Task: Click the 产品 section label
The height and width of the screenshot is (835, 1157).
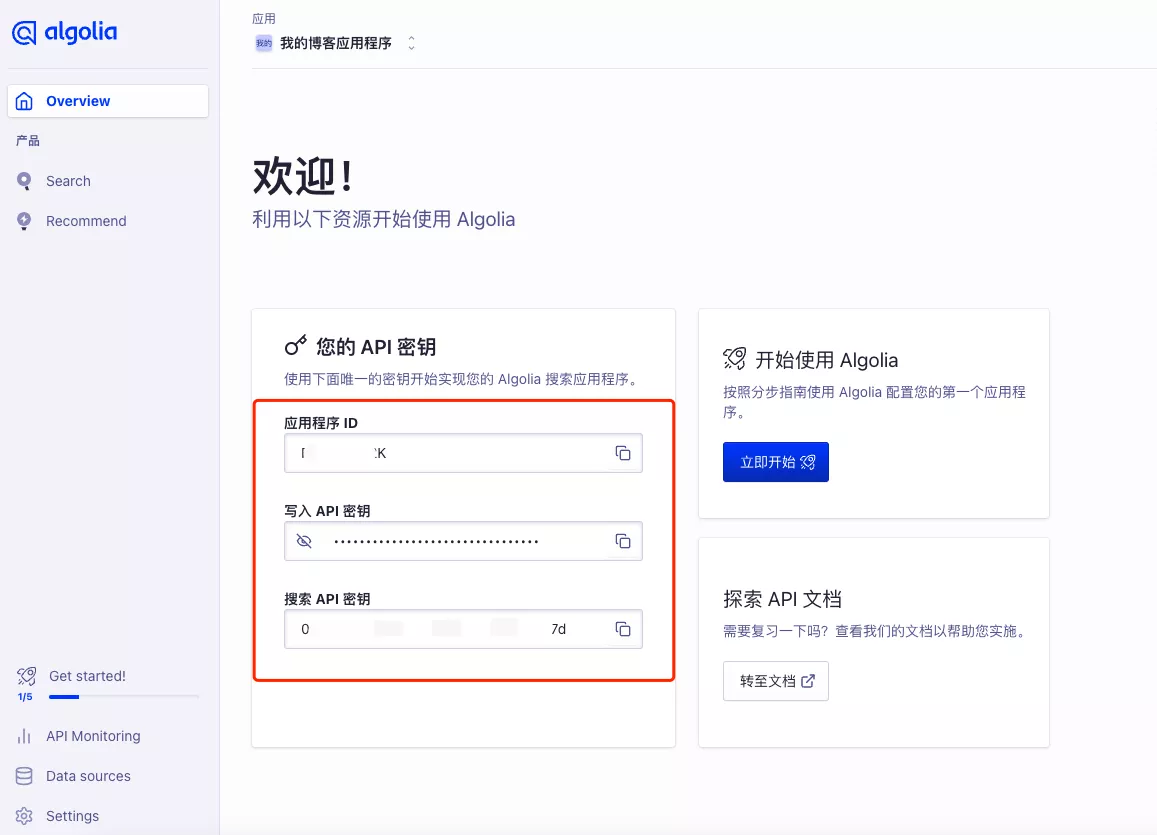Action: coord(28,141)
